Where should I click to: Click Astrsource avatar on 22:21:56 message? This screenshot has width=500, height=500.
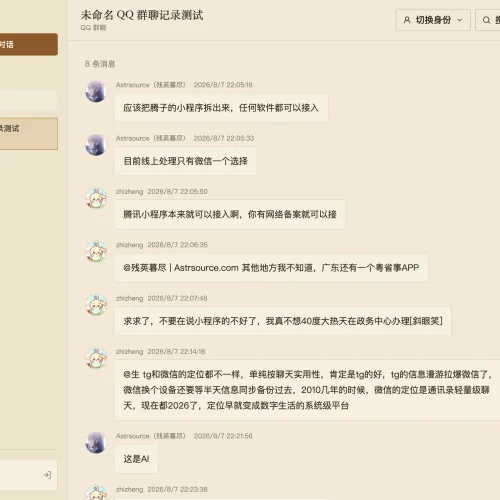(96, 442)
